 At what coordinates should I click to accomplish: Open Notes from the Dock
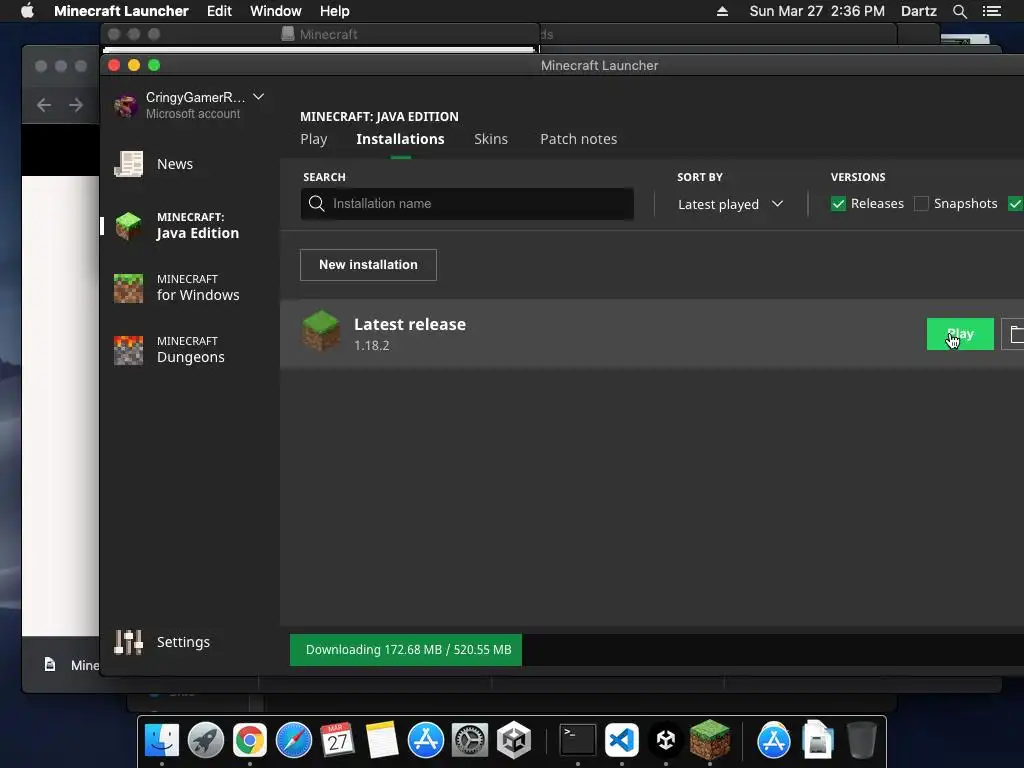(x=382, y=741)
